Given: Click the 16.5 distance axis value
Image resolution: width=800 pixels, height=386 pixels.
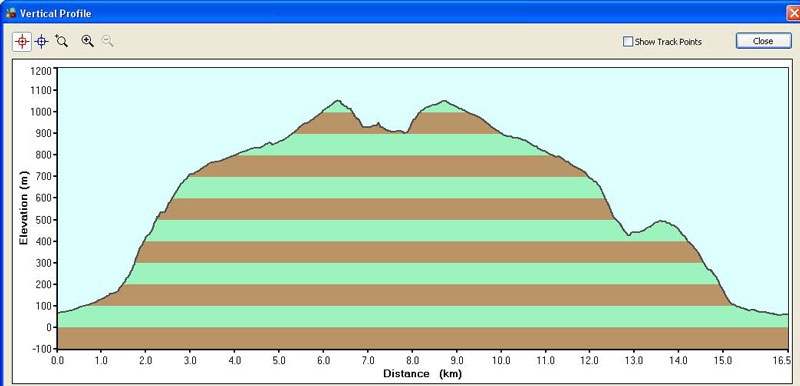Looking at the screenshot, I should [781, 361].
